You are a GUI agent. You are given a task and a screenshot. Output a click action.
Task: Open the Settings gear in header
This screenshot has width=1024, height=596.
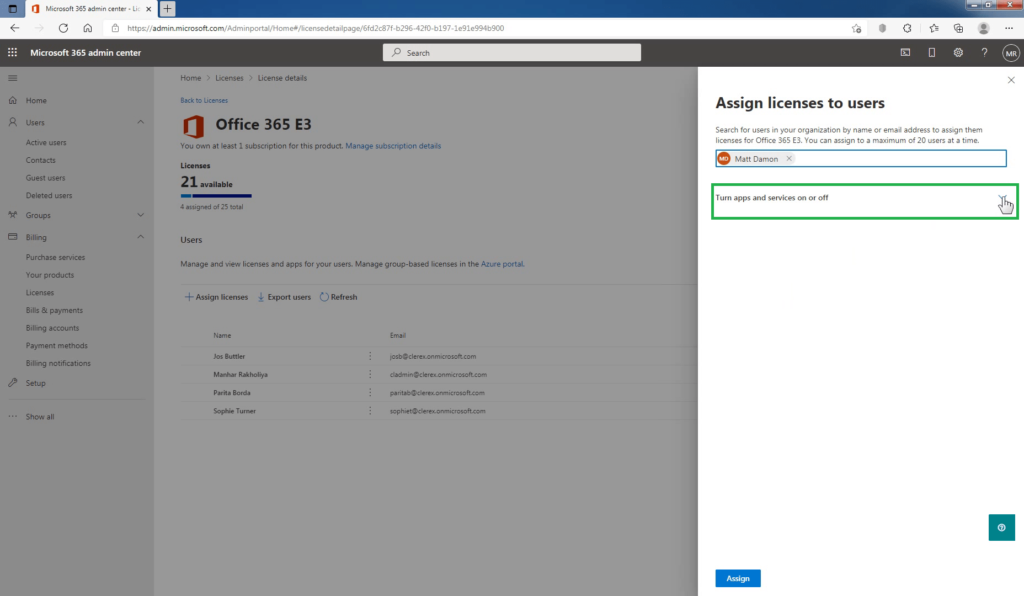coord(957,52)
